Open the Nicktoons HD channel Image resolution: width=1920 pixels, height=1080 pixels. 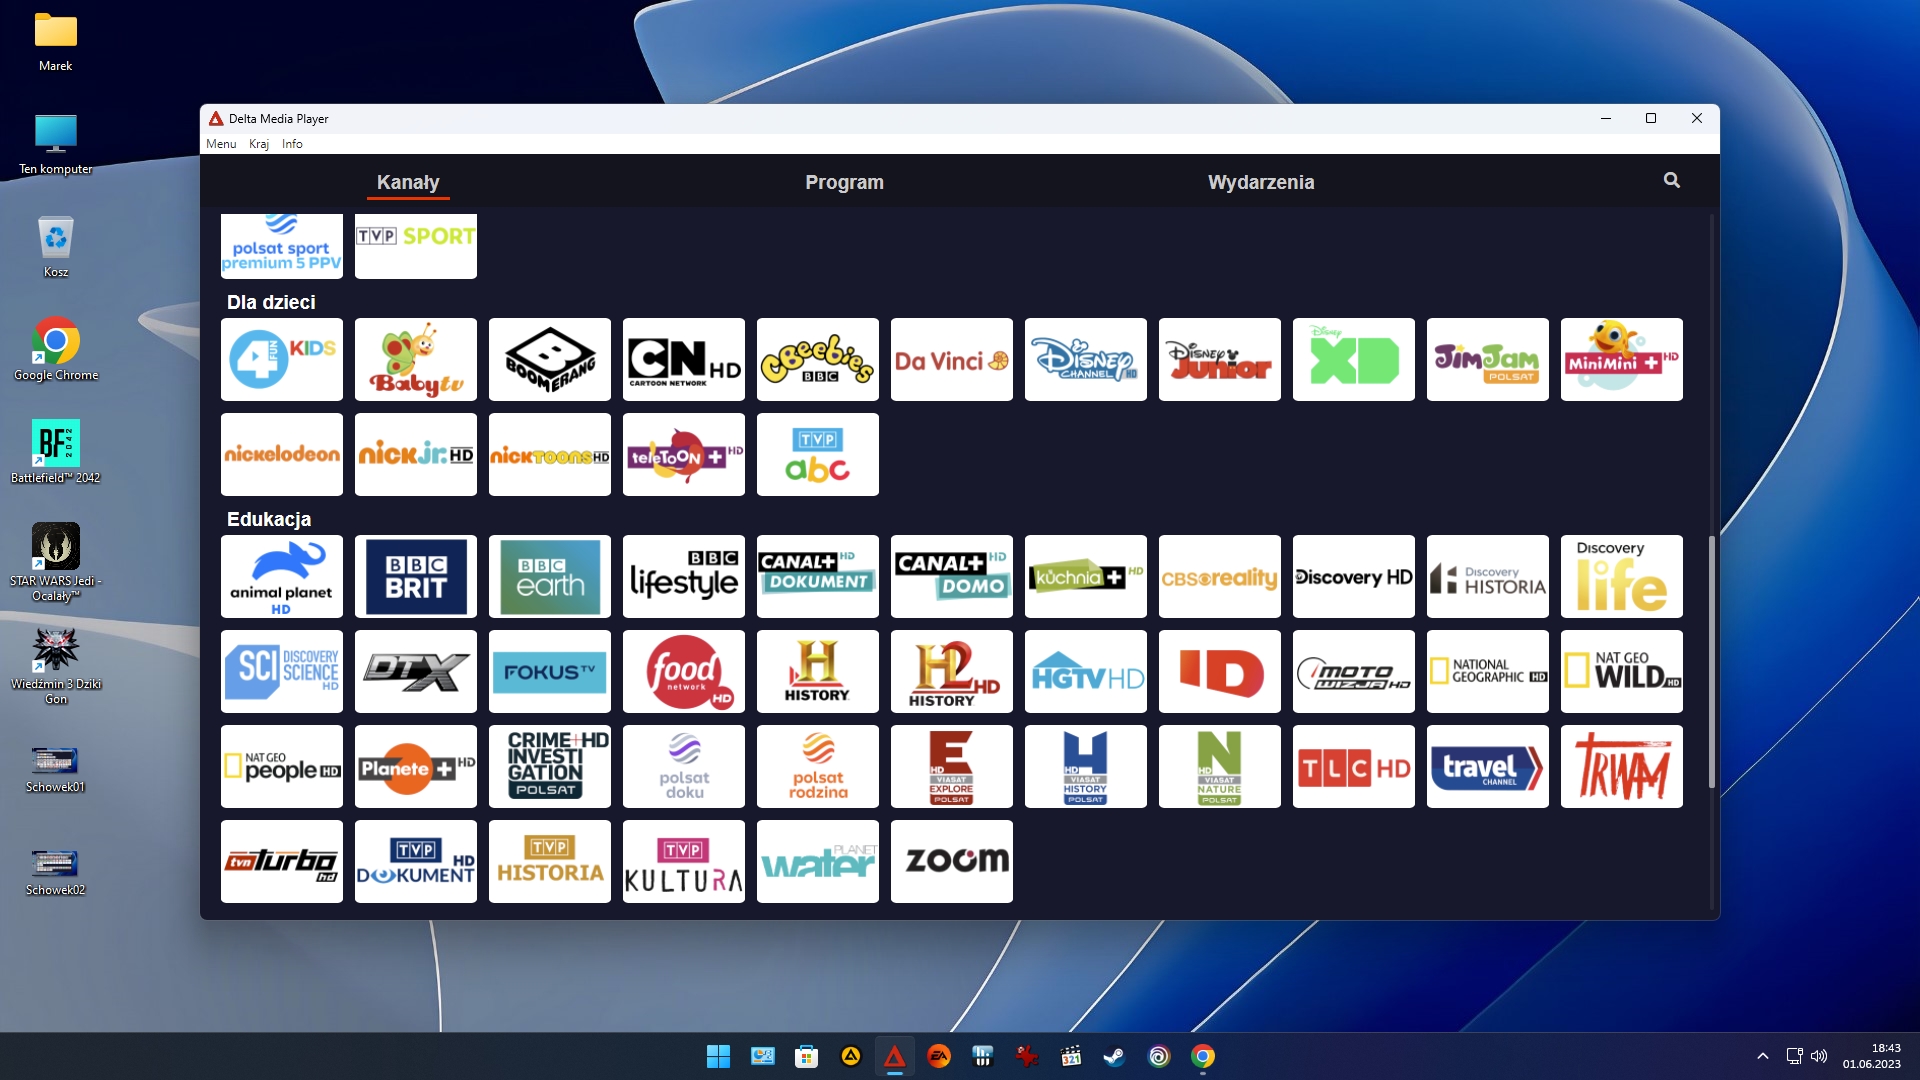point(550,455)
